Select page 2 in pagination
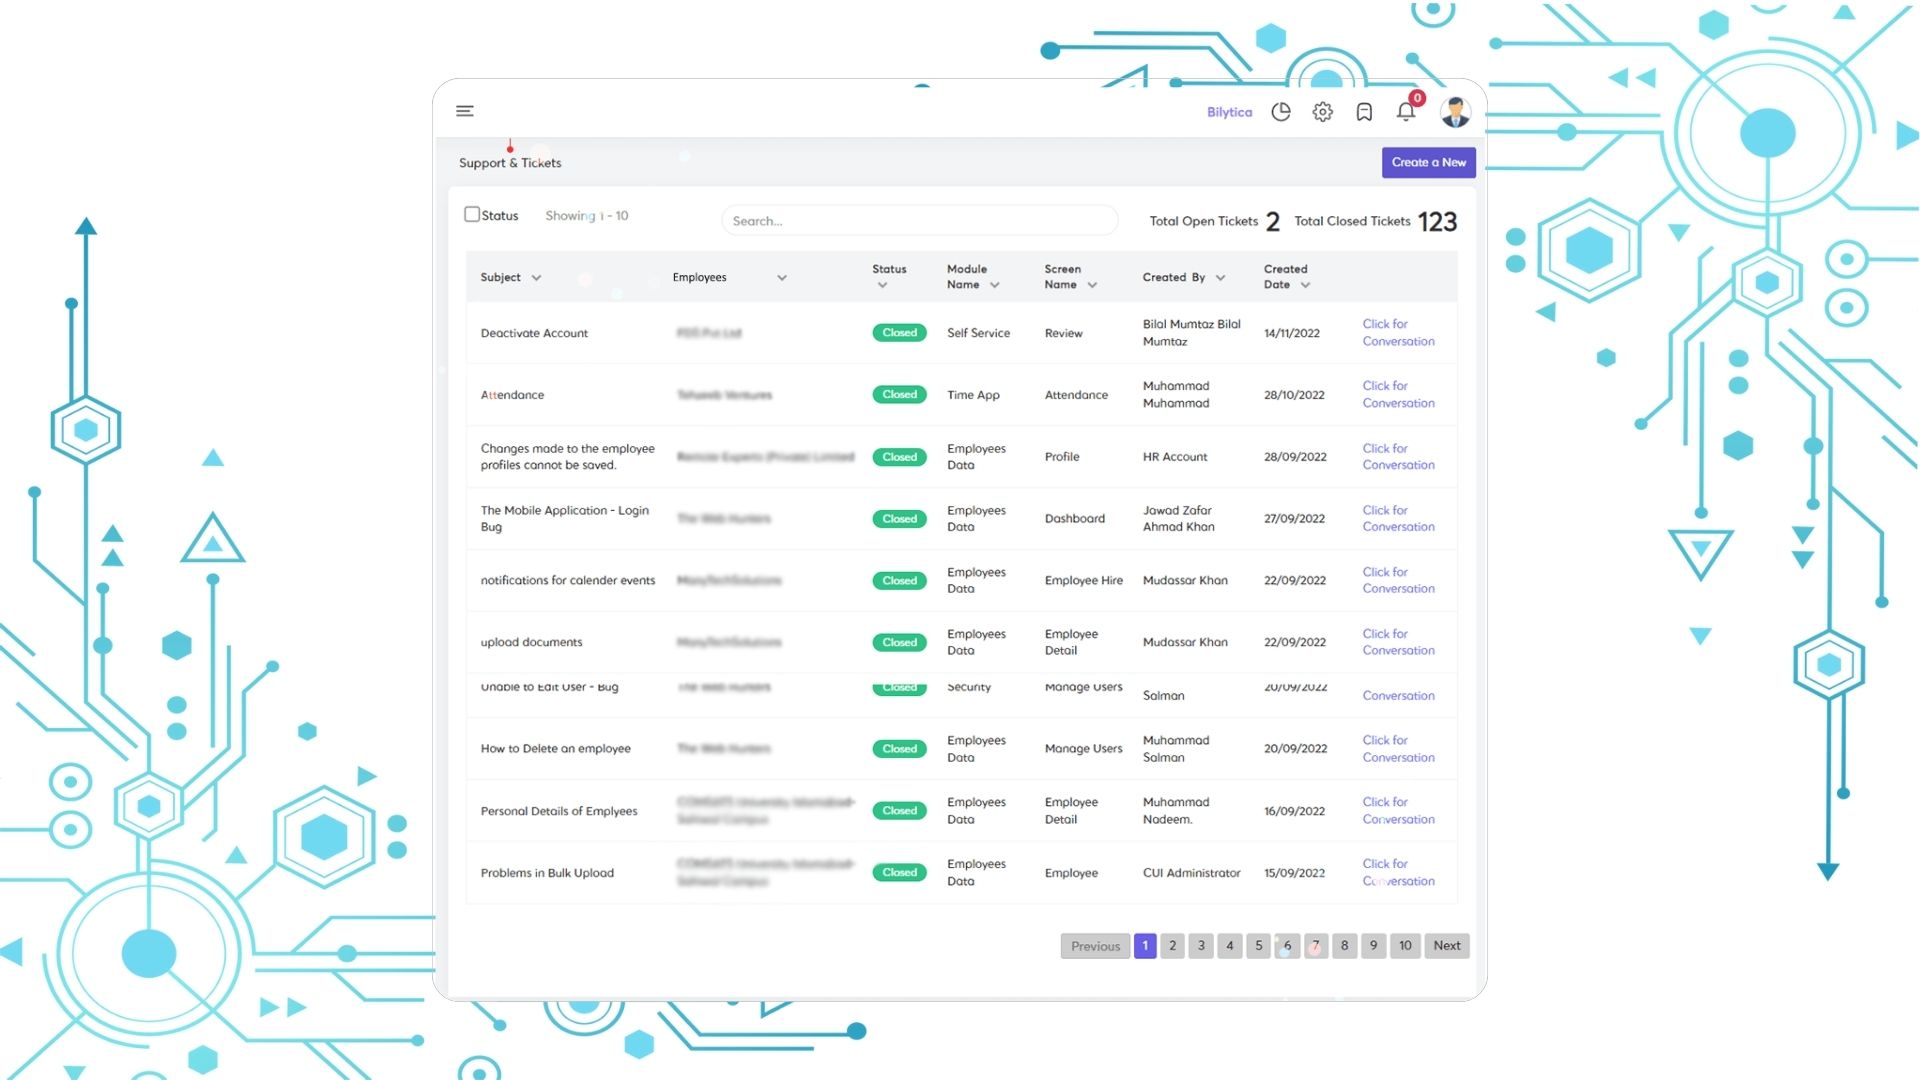 point(1172,944)
